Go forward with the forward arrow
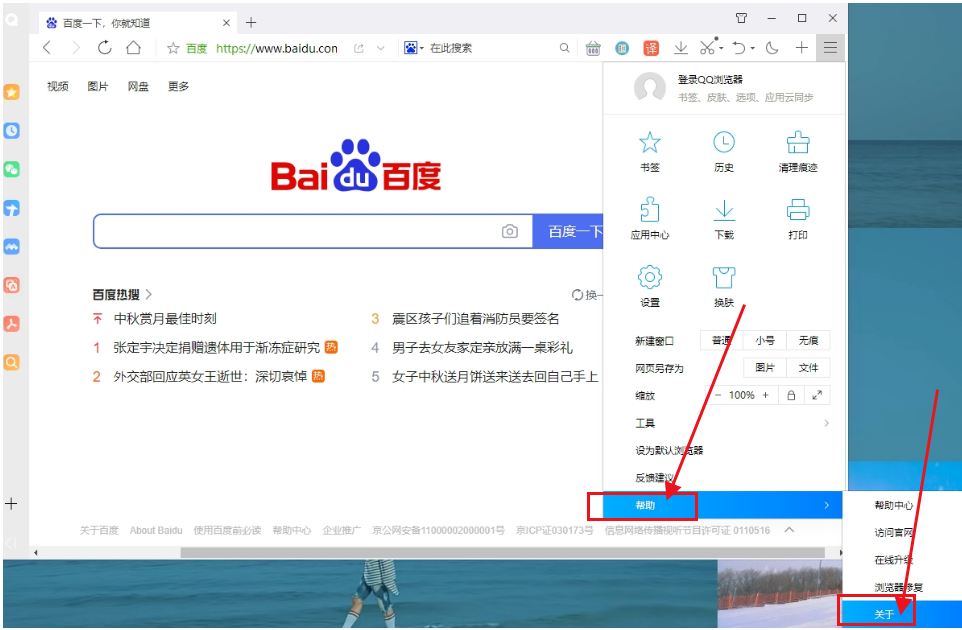The image size is (962, 630). (75, 48)
